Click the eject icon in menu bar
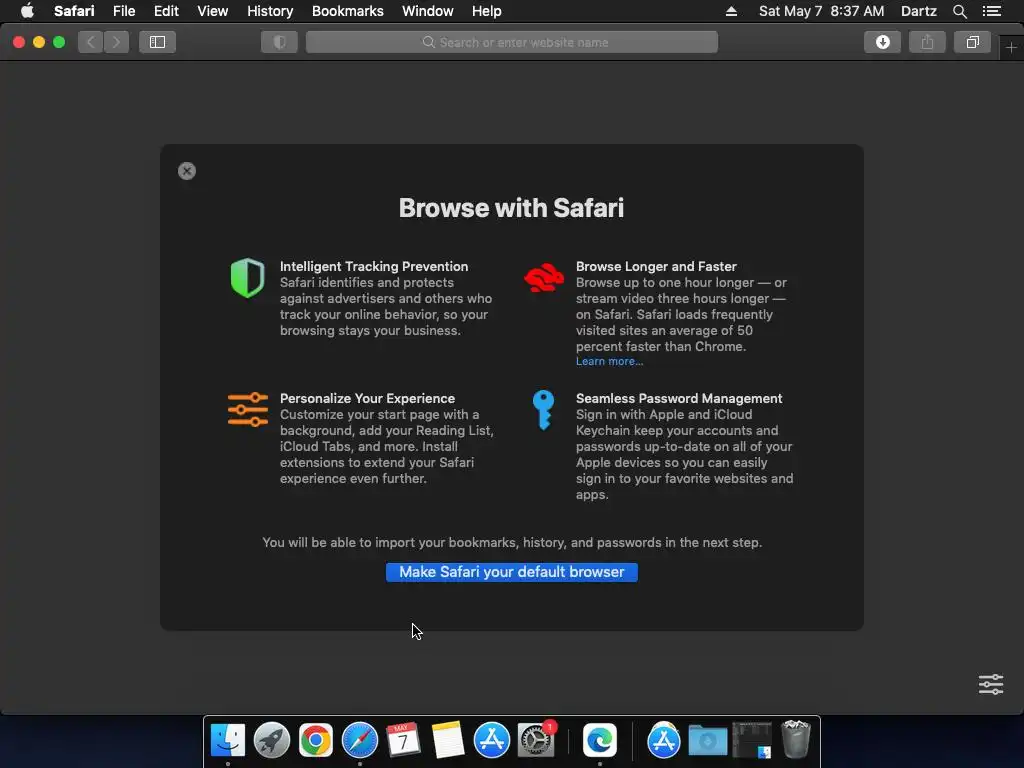This screenshot has width=1024, height=768. 731,11
